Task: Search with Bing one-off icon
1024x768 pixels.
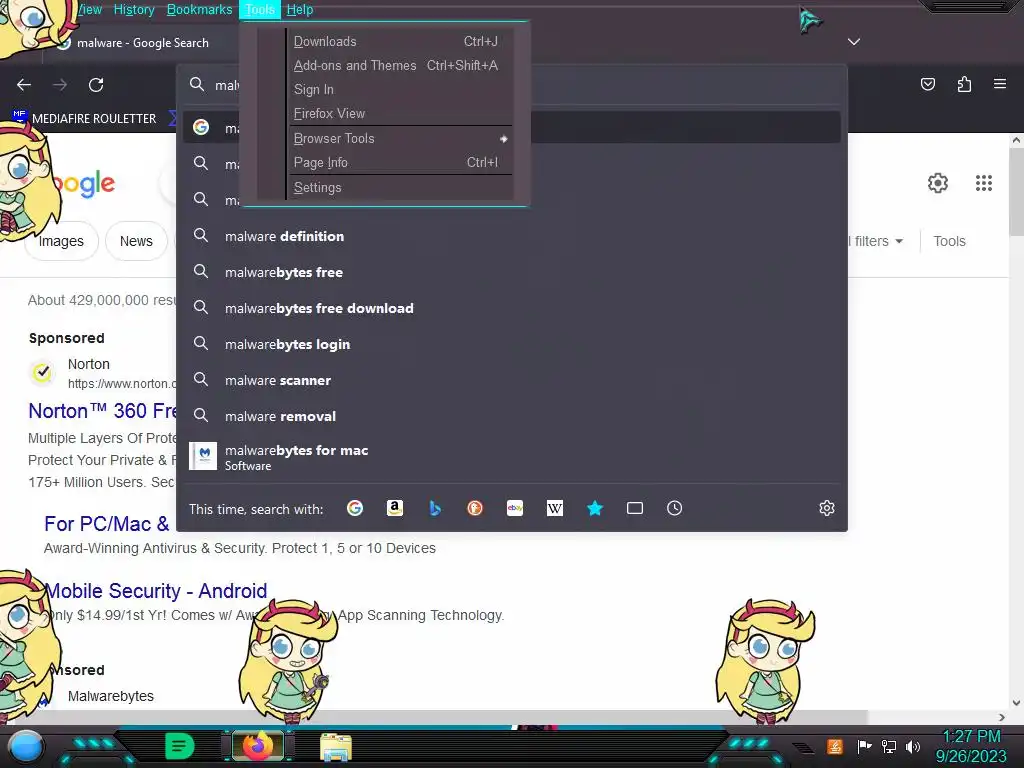Action: click(435, 508)
